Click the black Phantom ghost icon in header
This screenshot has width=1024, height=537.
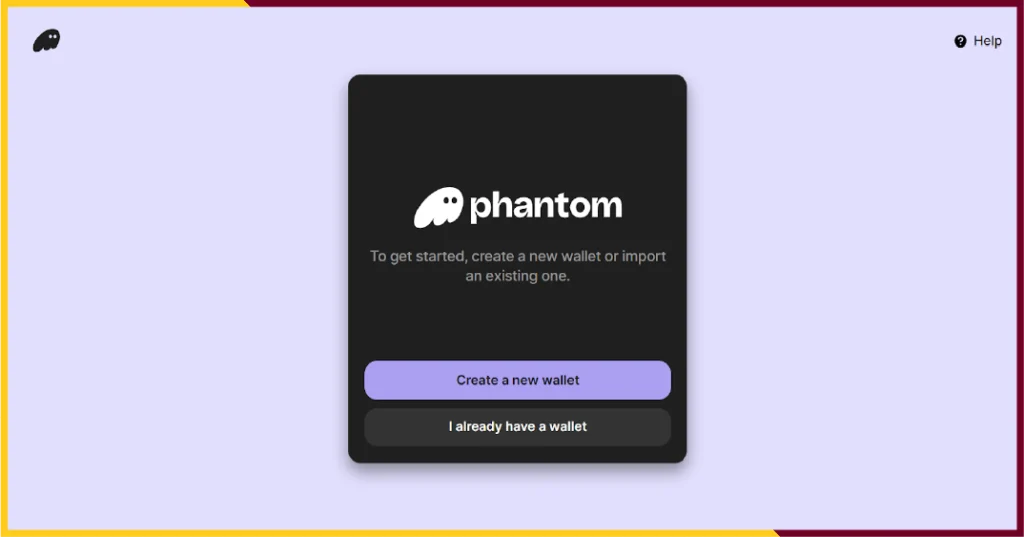point(46,41)
